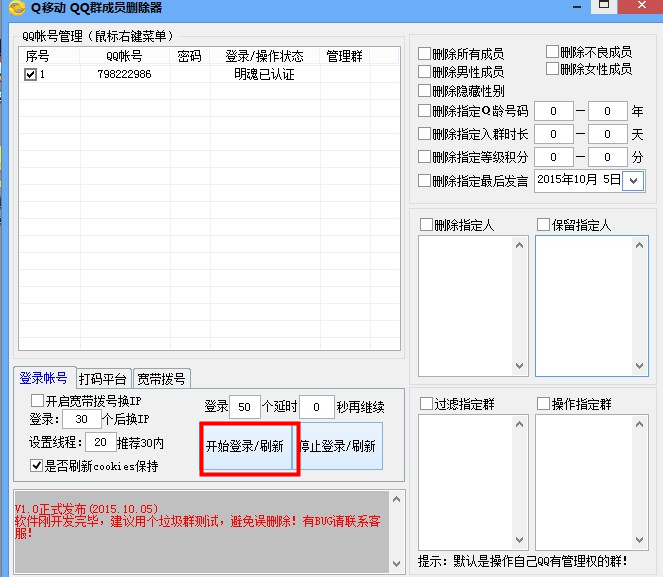Focus Q龄 minimum year field
Image resolution: width=663 pixels, height=577 pixels.
pos(553,111)
